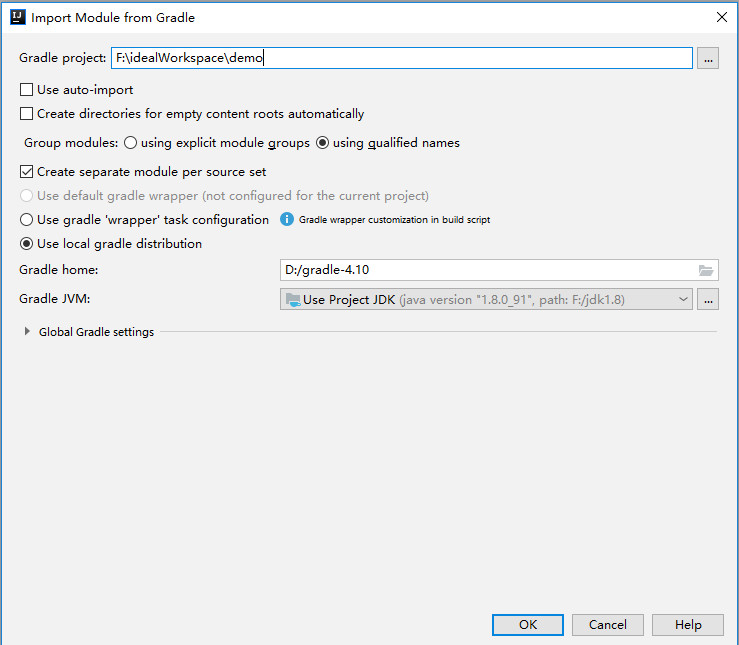Image resolution: width=739 pixels, height=645 pixels.
Task: Close the Import Module dialog
Action: click(x=722, y=17)
